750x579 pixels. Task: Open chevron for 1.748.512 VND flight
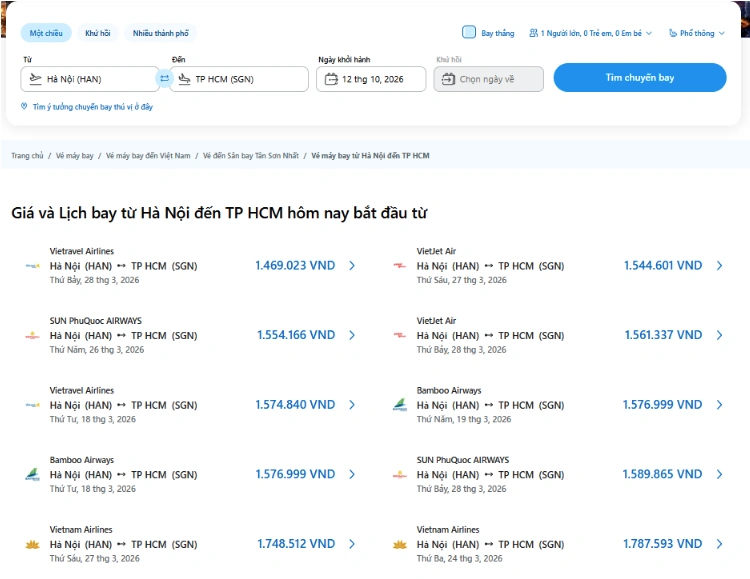[352, 544]
